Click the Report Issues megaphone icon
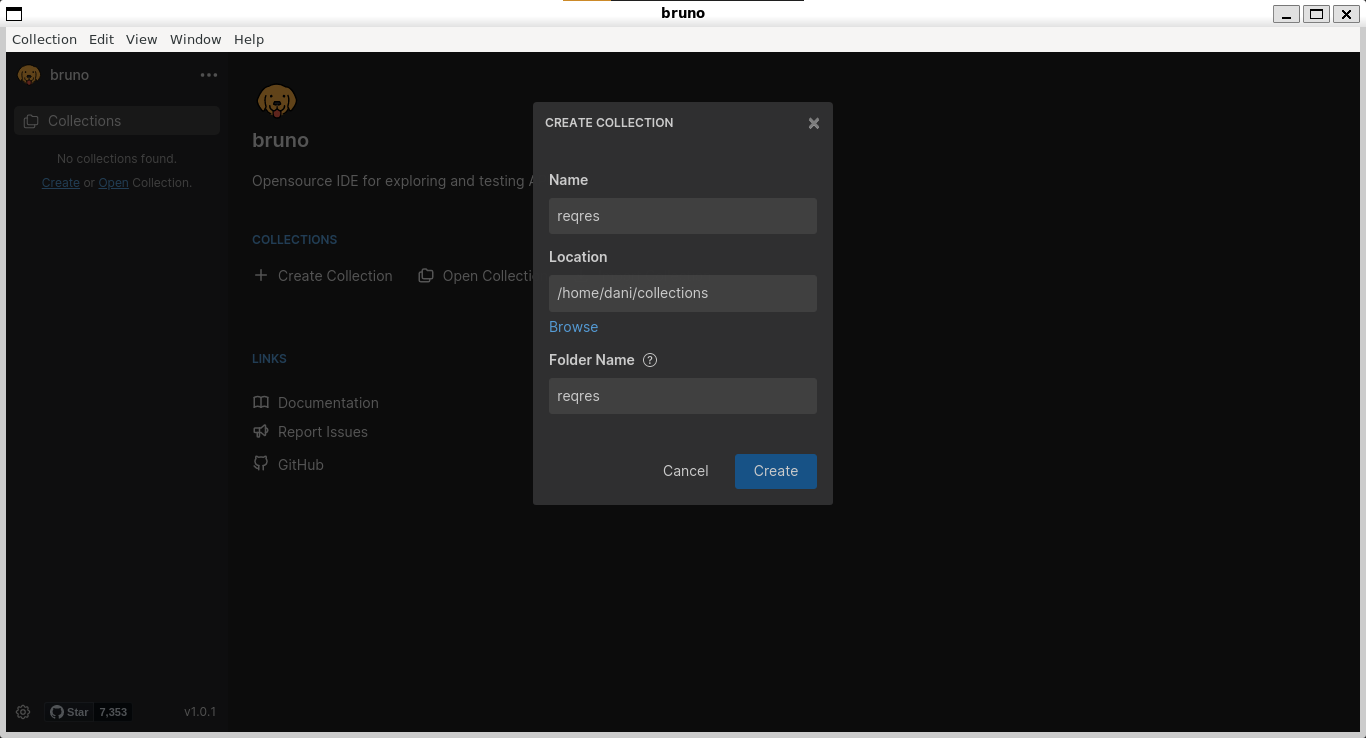 tap(261, 431)
